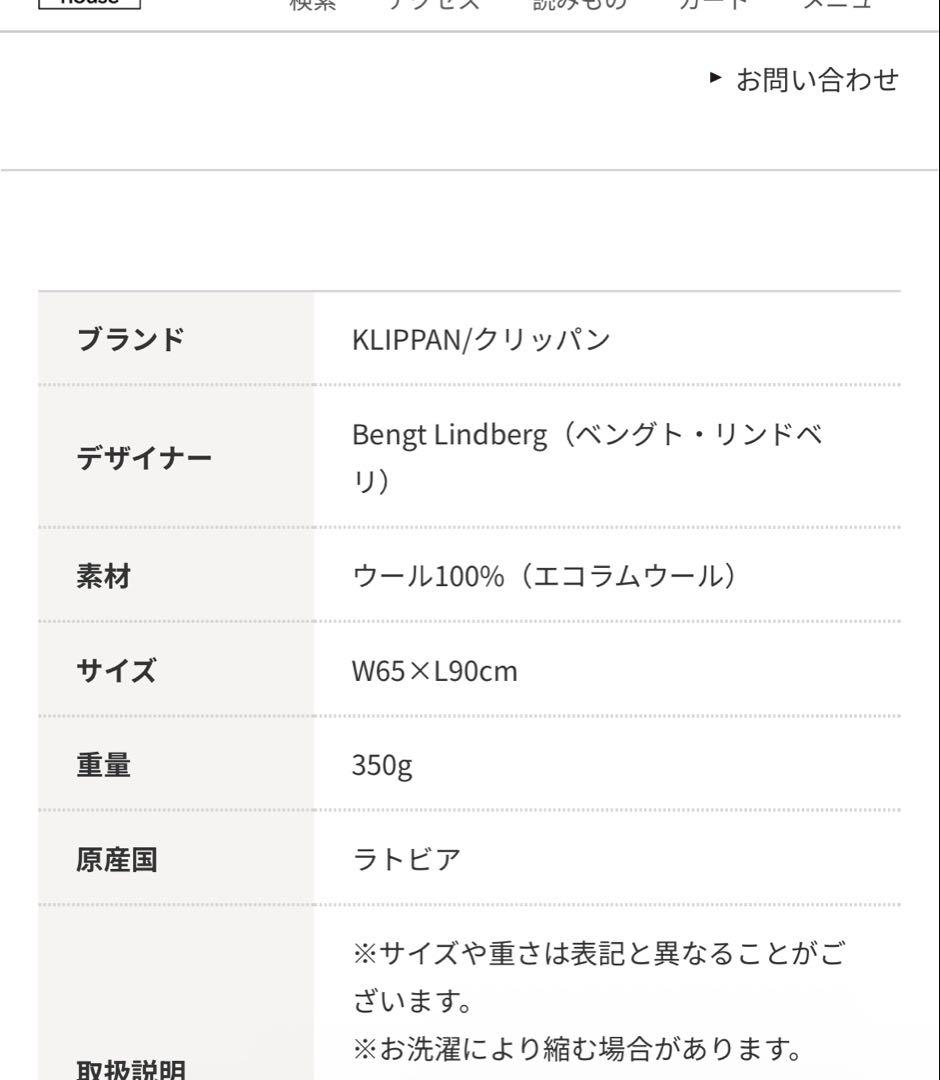
Task: Click the 素材 row label
Action: (x=104, y=576)
